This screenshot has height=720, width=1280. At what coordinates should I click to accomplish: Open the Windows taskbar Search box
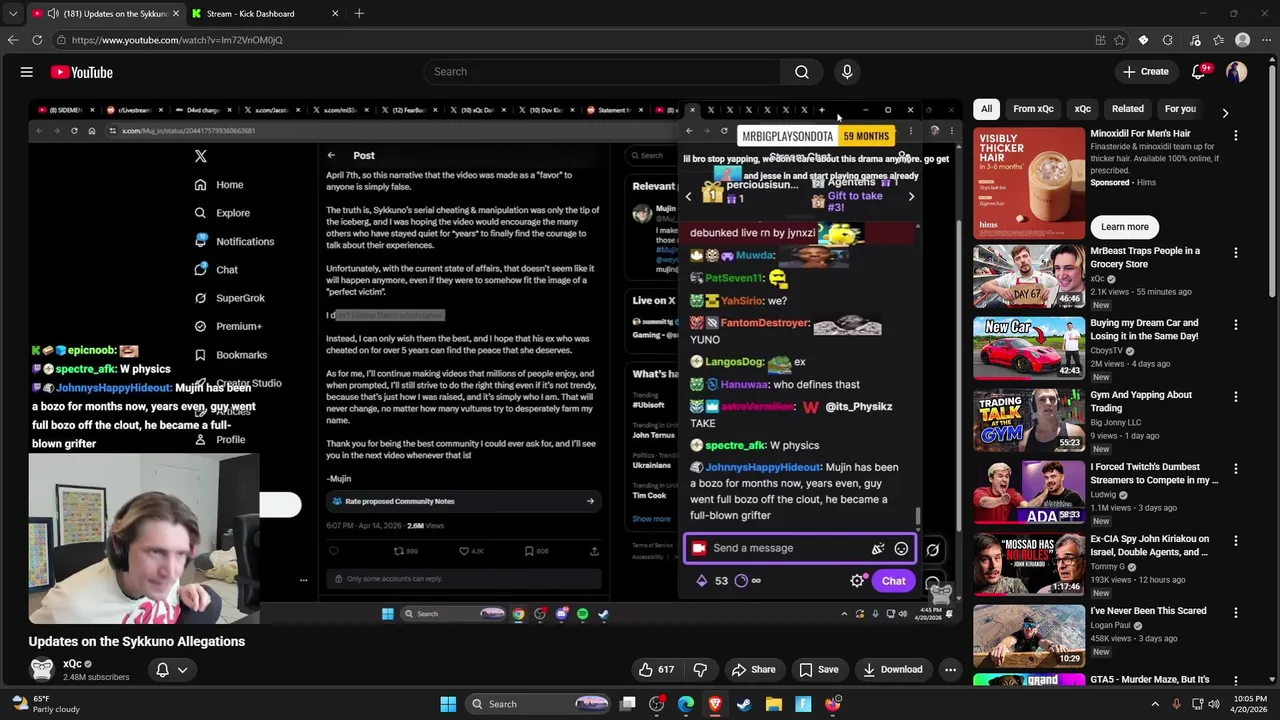539,704
